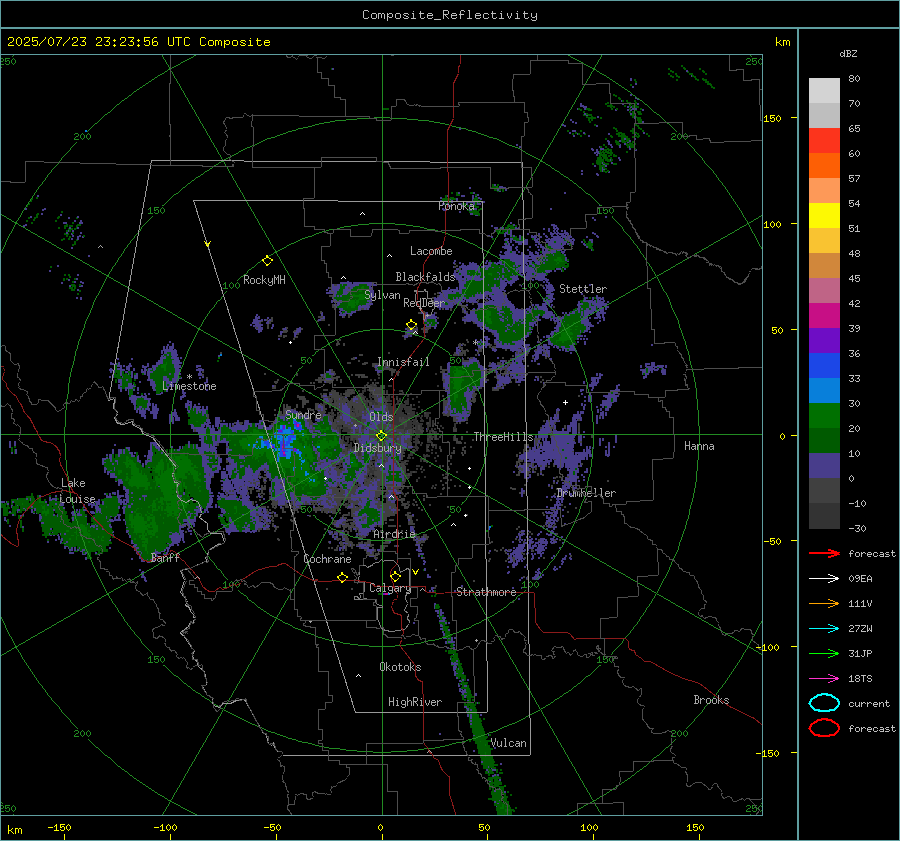Click the Airdrie city label
Viewport: 900px width, 841px height.
click(394, 534)
